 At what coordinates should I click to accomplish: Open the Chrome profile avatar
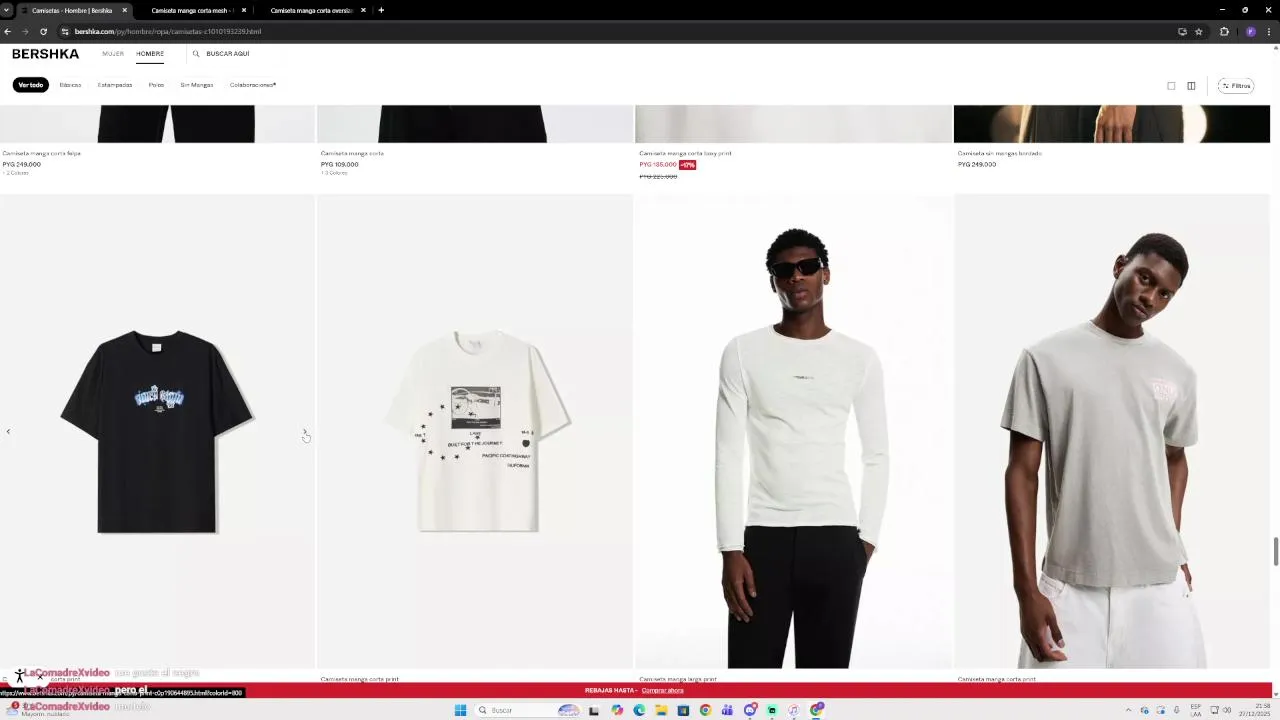pyautogui.click(x=1250, y=31)
